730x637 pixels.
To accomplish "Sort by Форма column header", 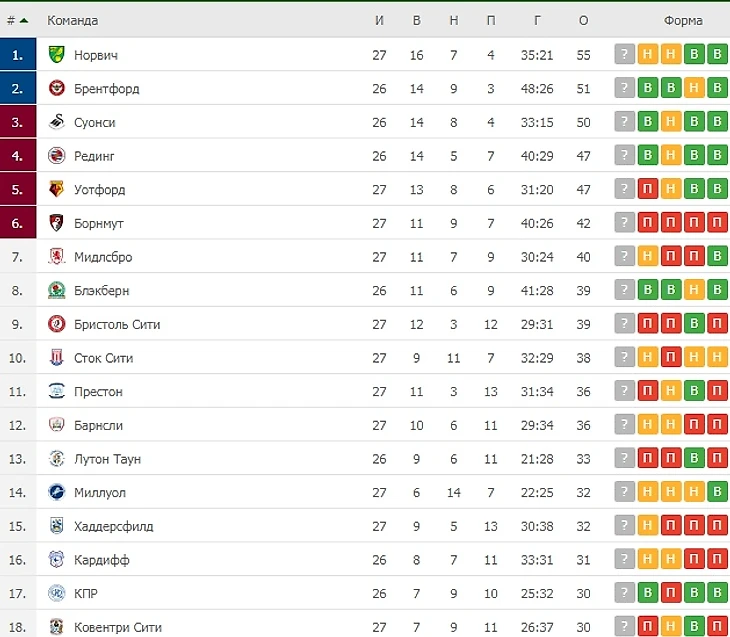I will coord(683,20).
